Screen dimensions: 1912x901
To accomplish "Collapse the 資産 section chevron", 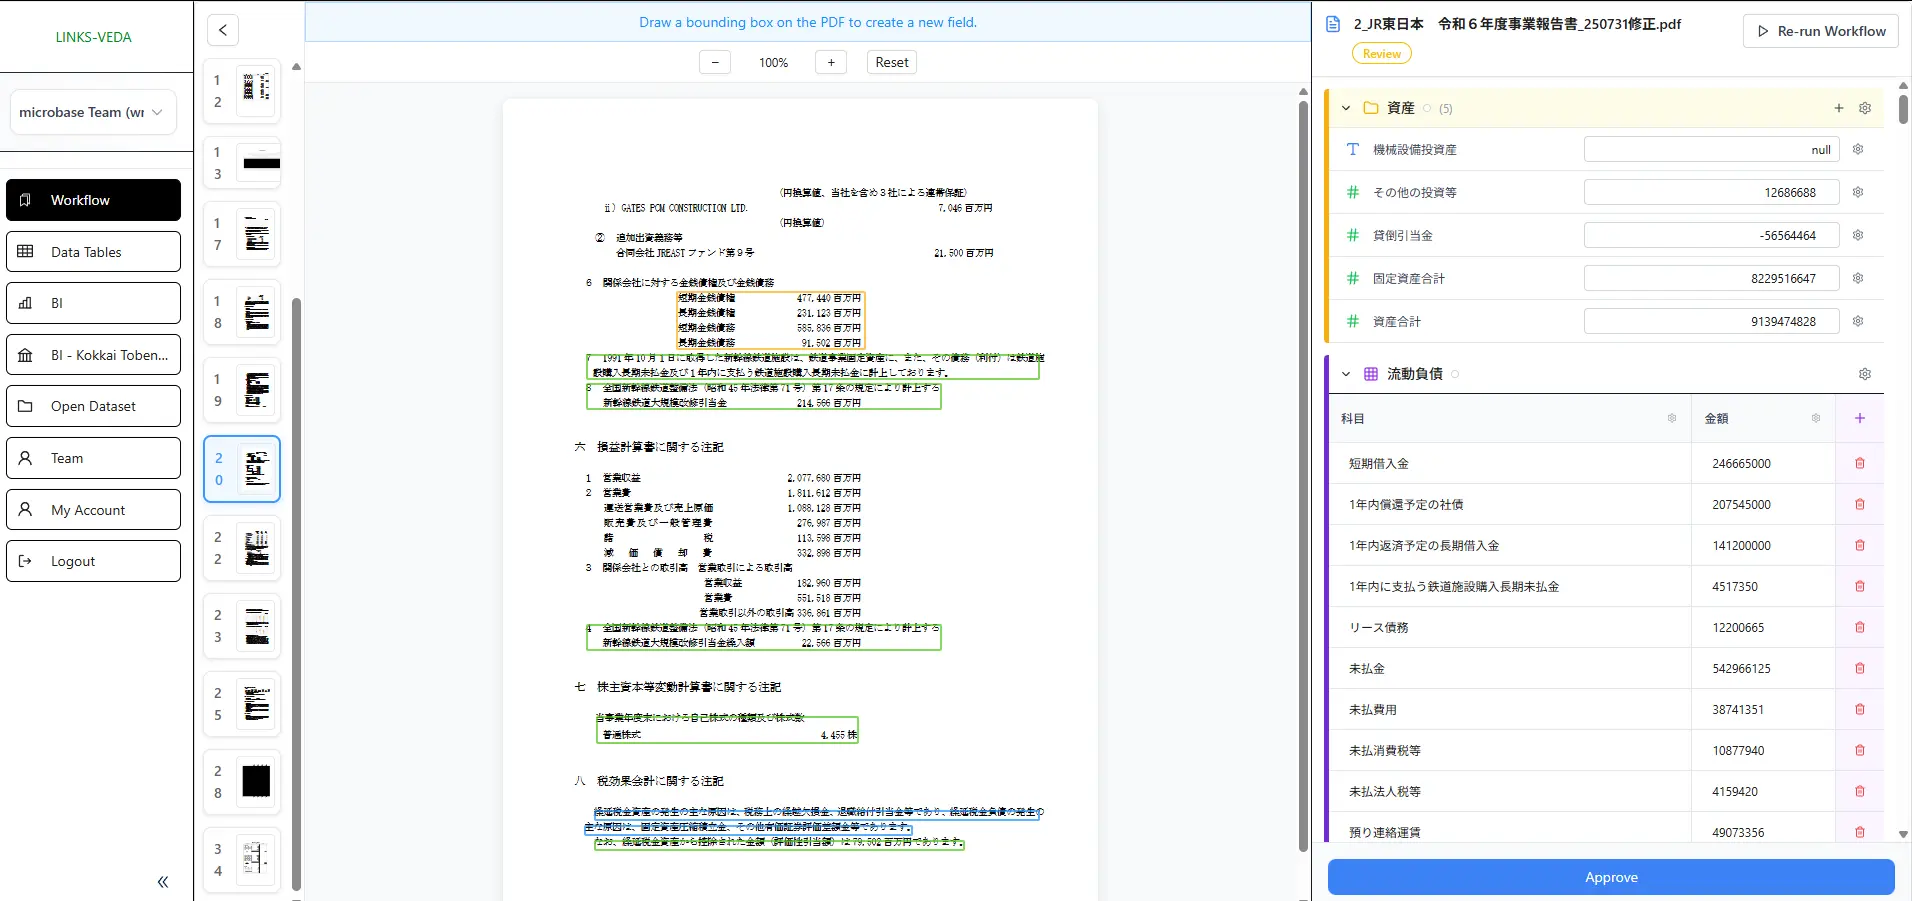I will coord(1346,108).
